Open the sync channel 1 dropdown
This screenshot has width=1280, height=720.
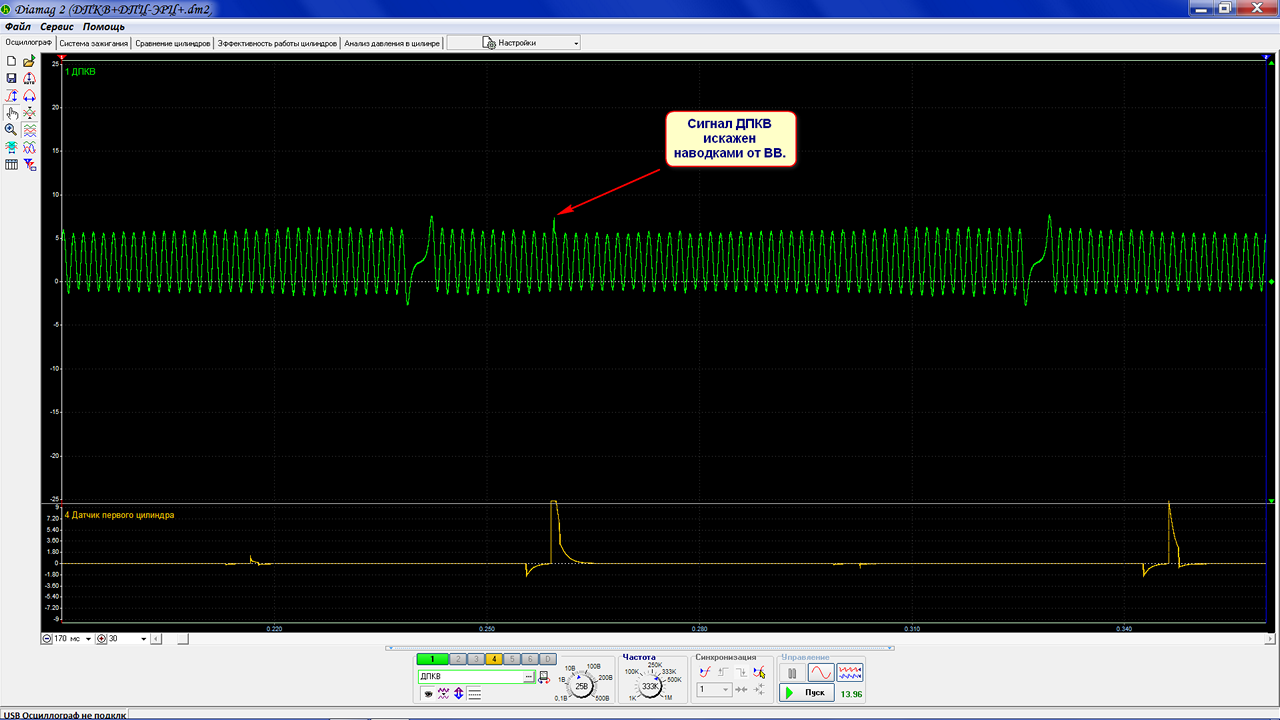coord(714,690)
